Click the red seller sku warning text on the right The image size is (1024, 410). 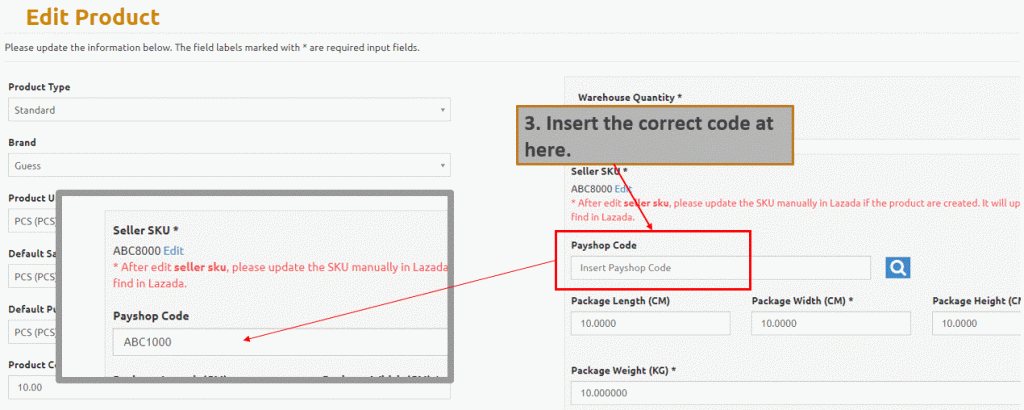coord(795,210)
